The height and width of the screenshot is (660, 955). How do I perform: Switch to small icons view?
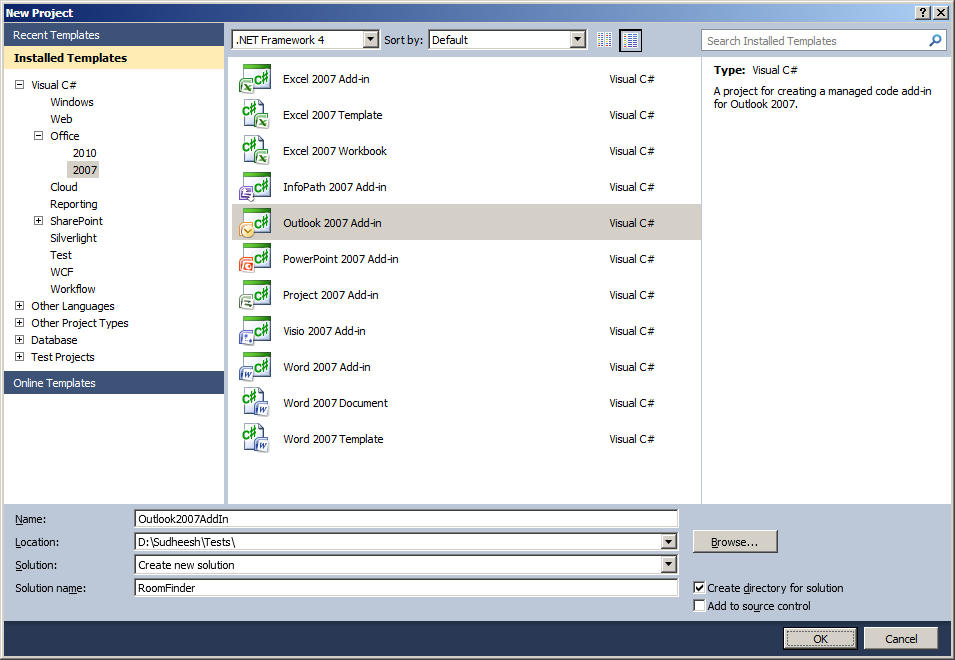point(604,40)
